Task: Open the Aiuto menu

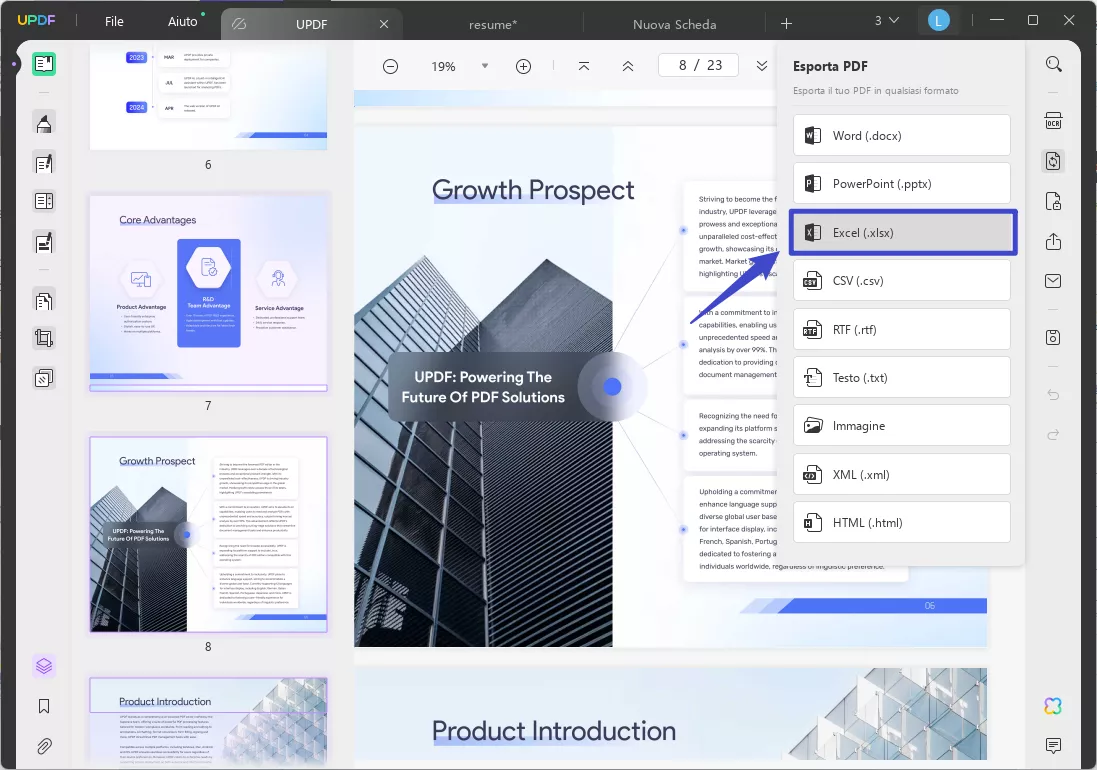Action: [183, 22]
